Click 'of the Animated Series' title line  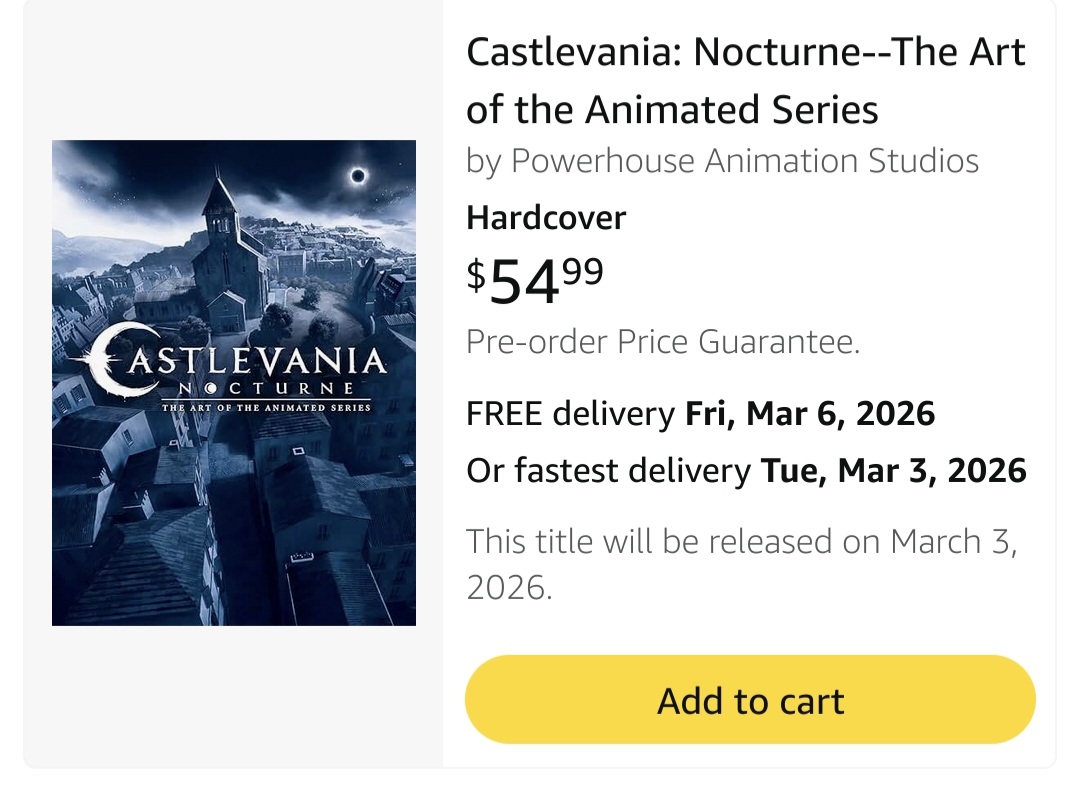672,109
